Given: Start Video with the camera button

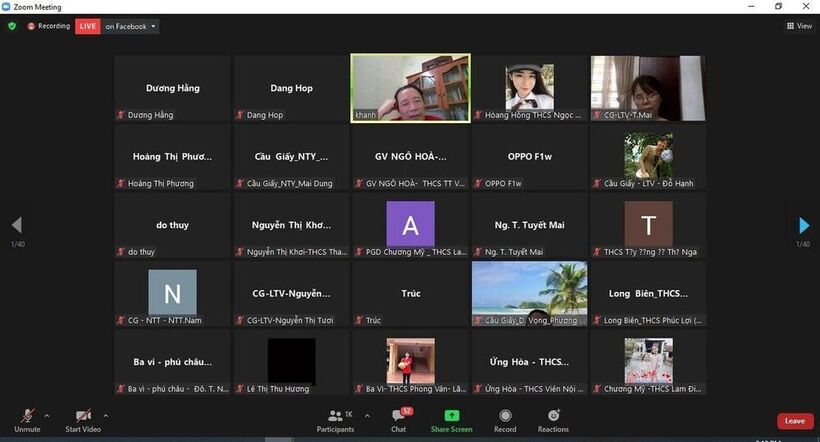Looking at the screenshot, I should tap(83, 419).
